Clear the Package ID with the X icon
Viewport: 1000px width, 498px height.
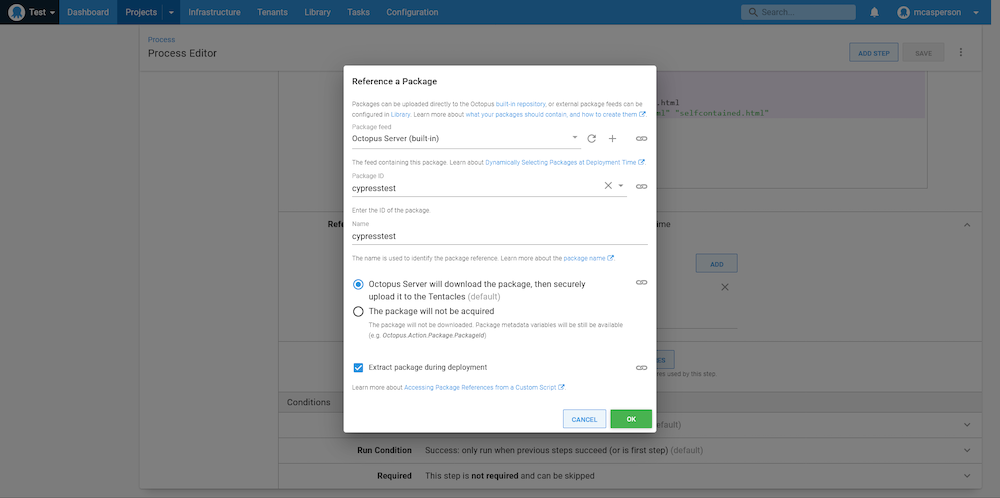point(608,186)
